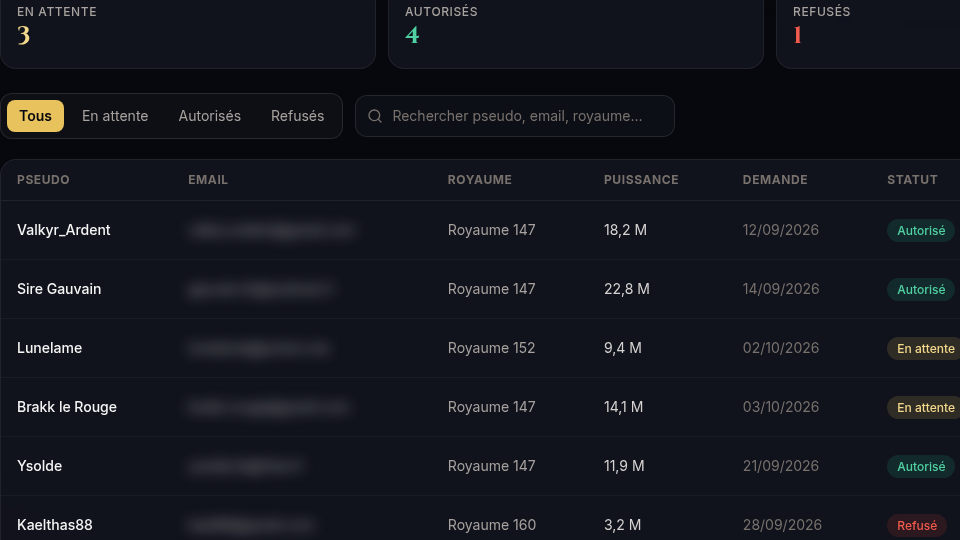Click the 12/09/2026 request date

[x=781, y=230]
